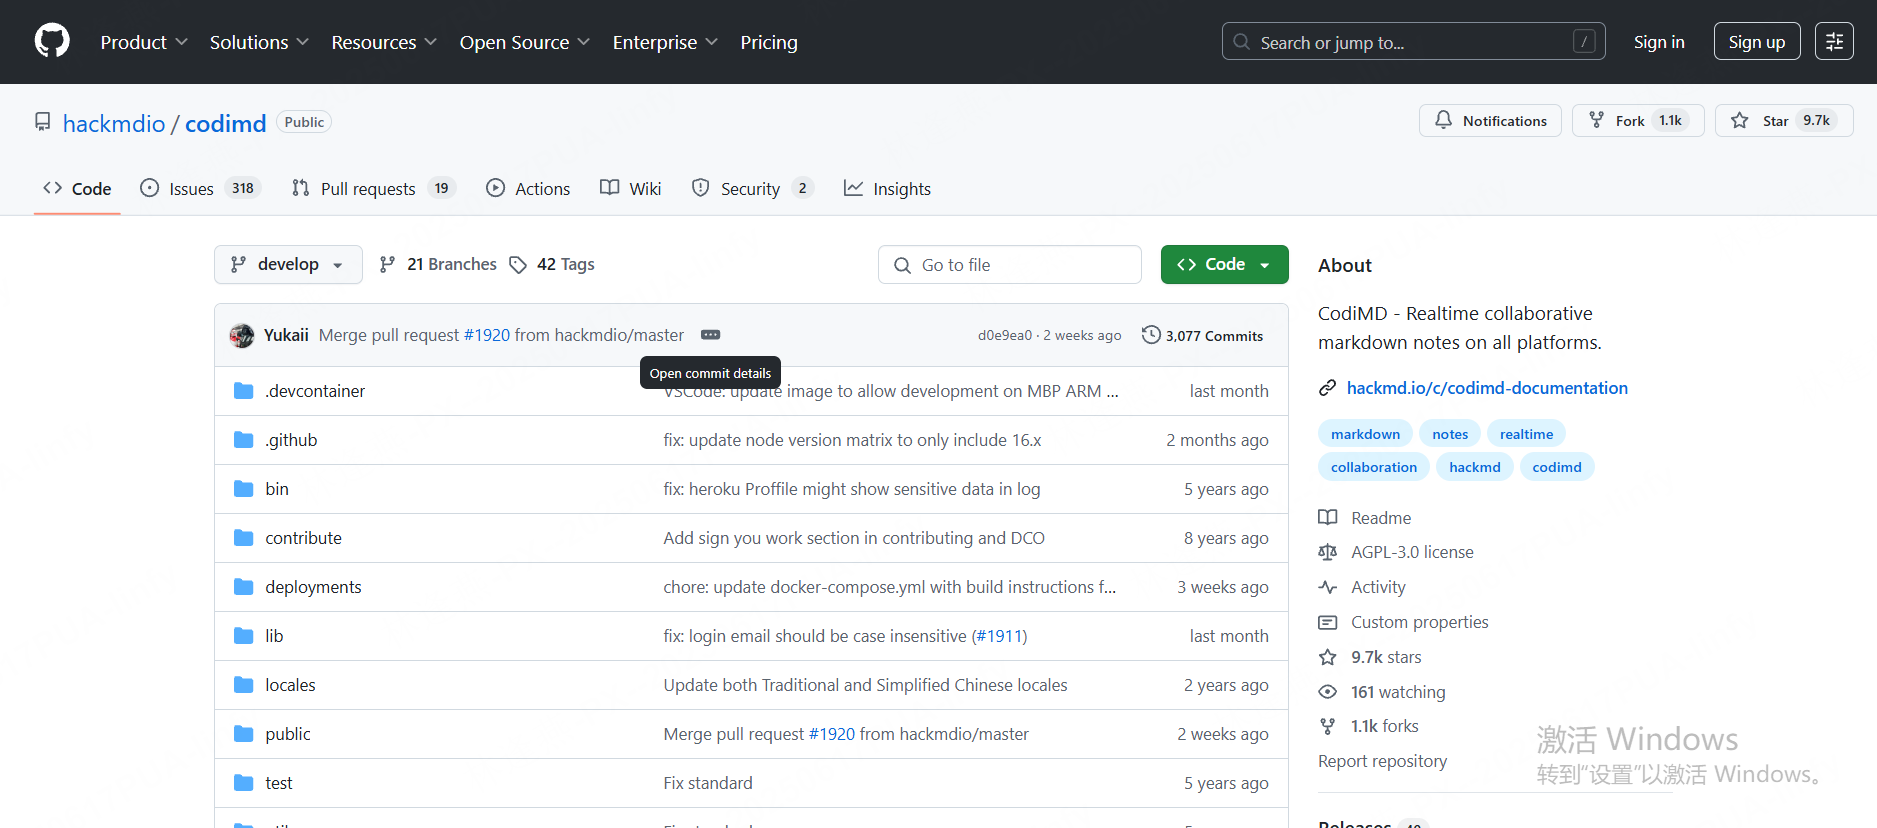Open the lib folder

tap(274, 636)
